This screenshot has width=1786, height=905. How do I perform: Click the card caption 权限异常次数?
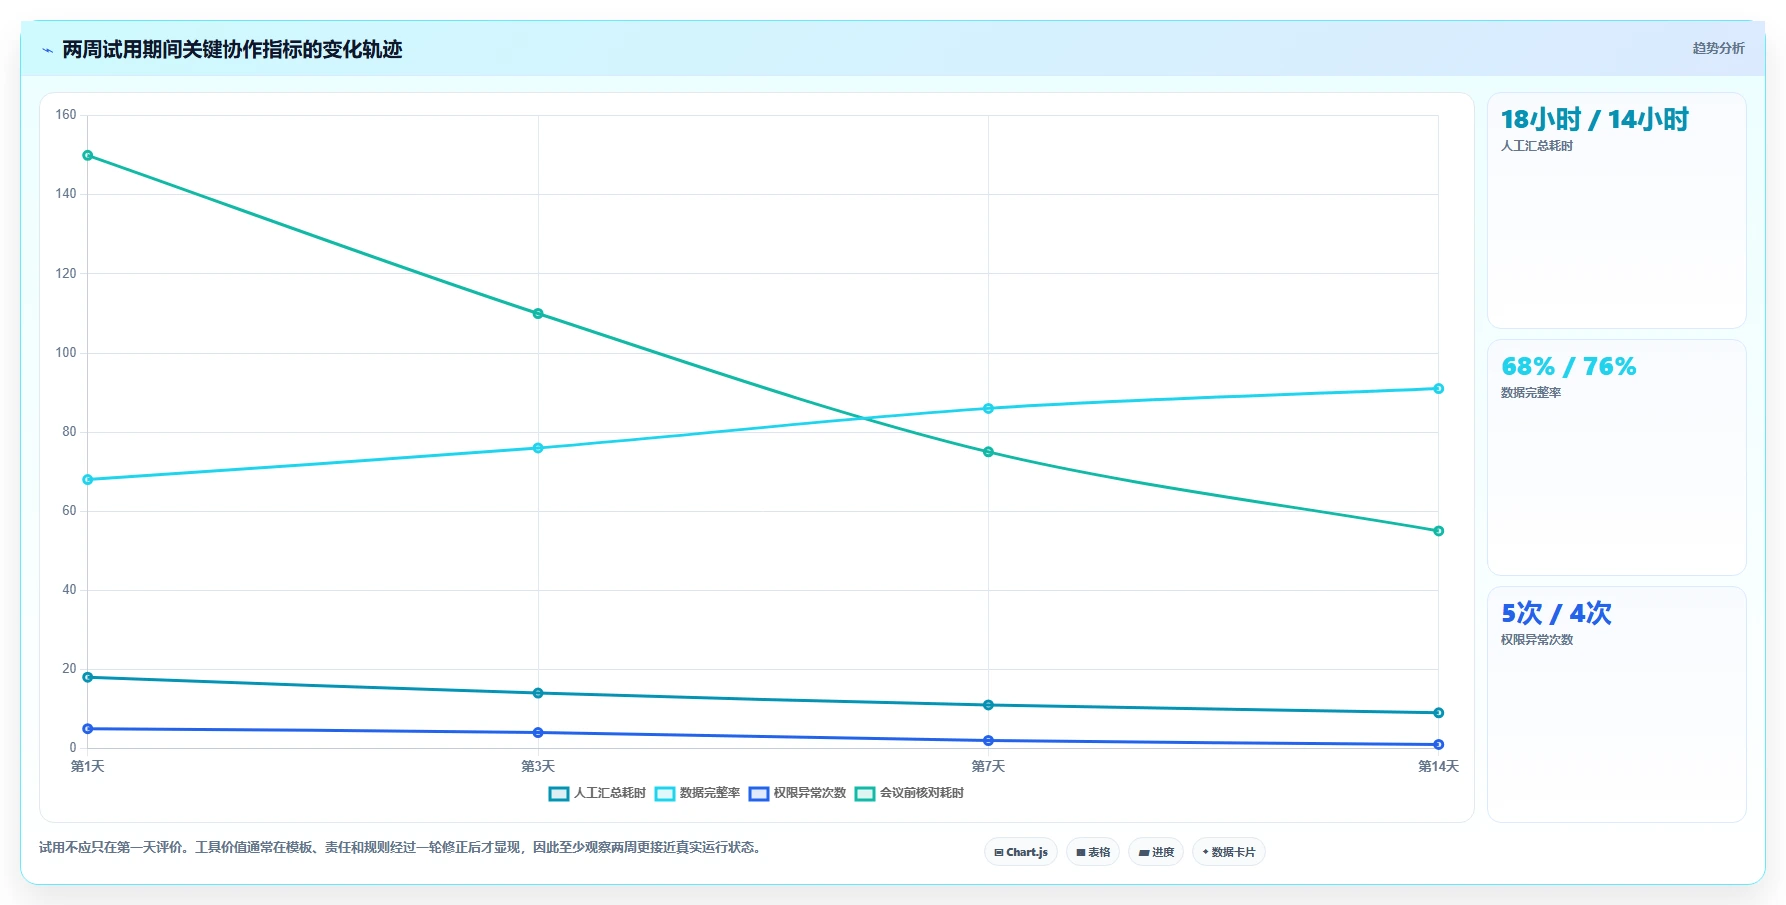(x=1537, y=640)
